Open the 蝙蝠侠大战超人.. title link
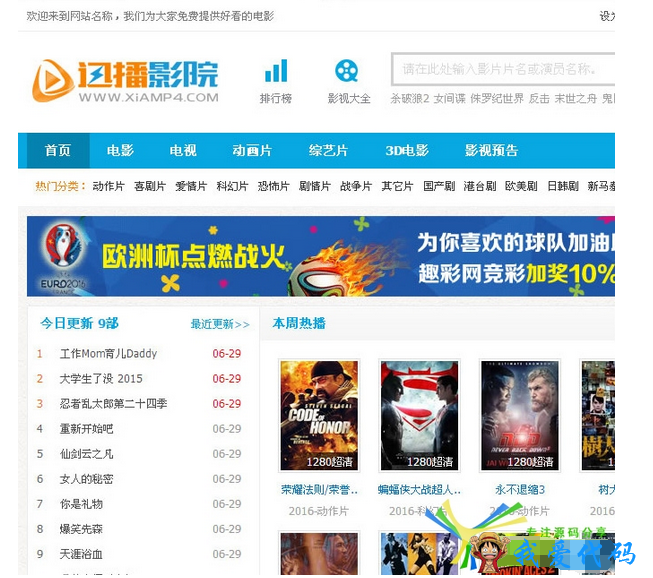Screen dimensions: 653x578 click(x=419, y=490)
